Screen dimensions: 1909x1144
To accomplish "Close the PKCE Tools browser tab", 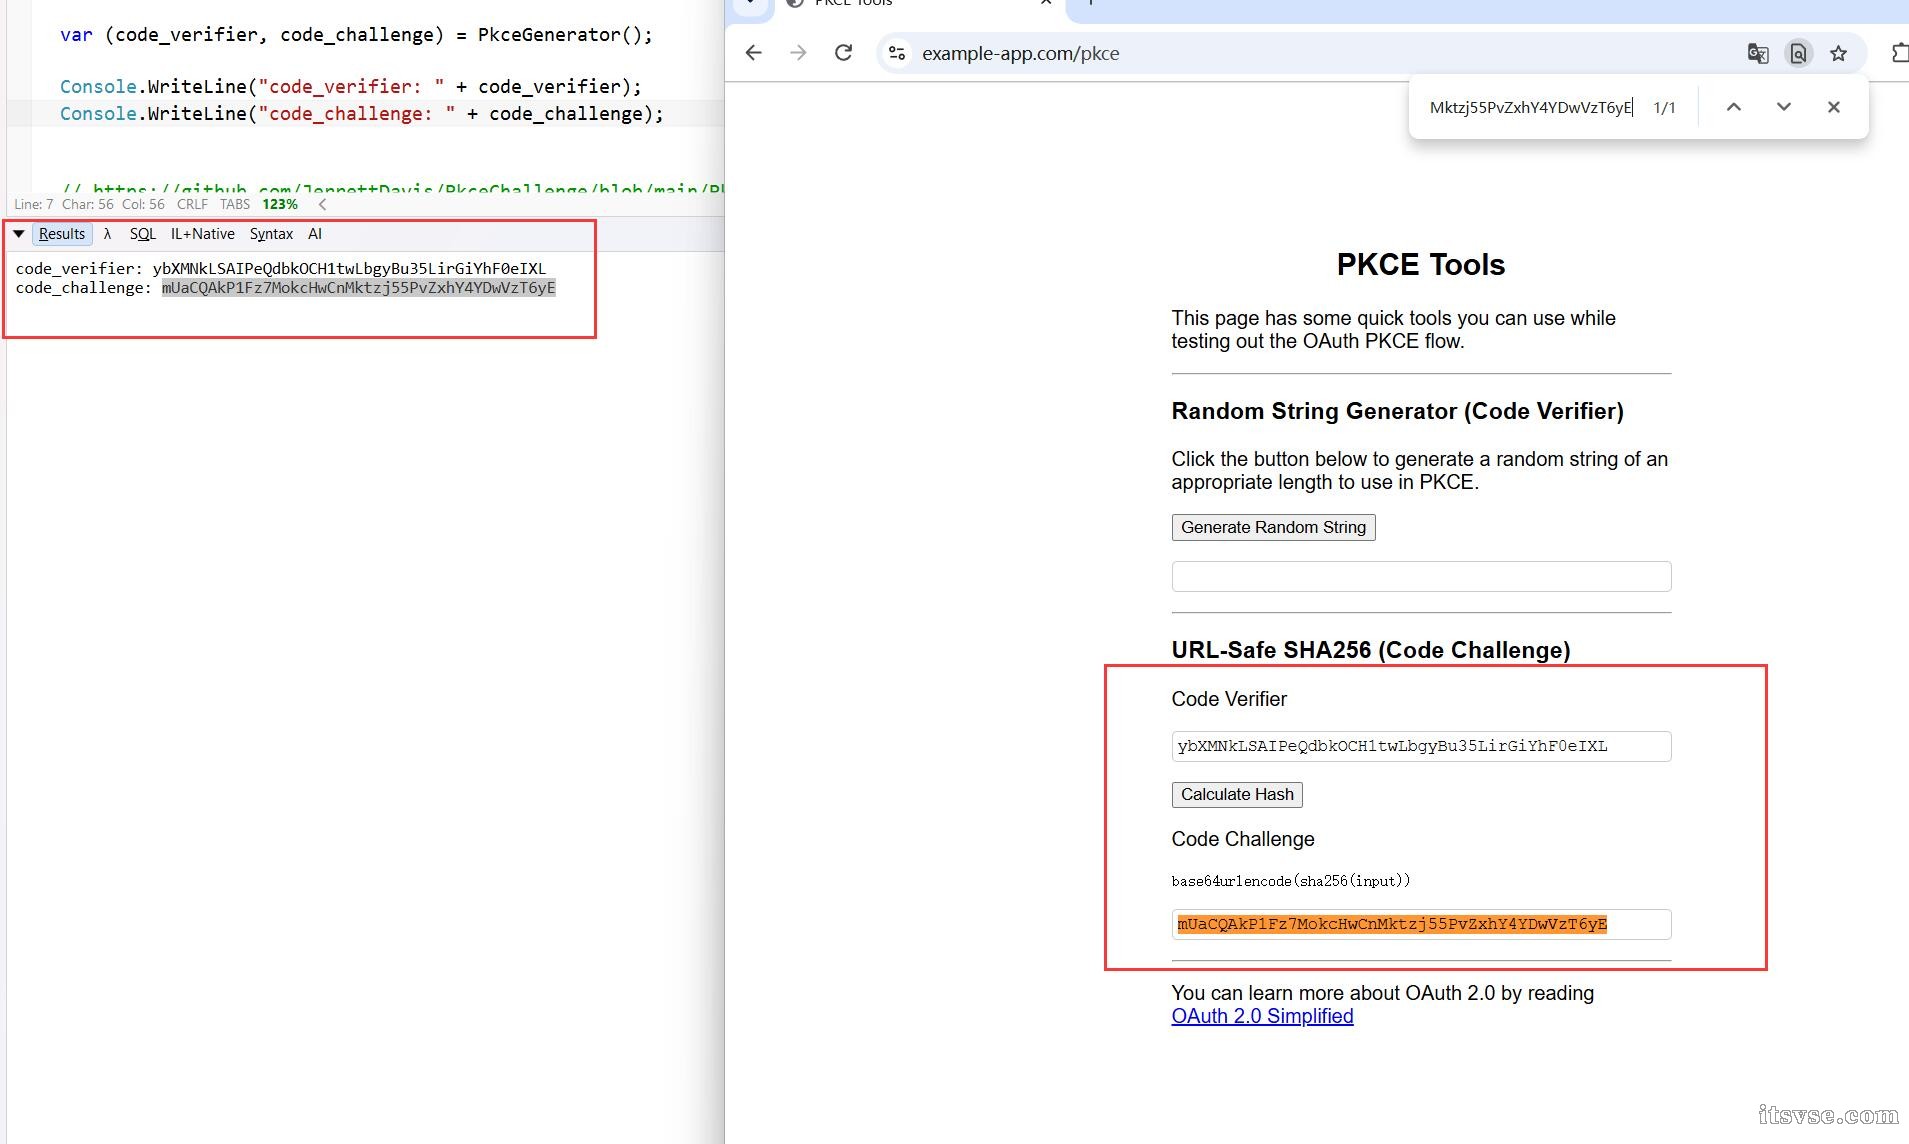I will [1046, 3].
